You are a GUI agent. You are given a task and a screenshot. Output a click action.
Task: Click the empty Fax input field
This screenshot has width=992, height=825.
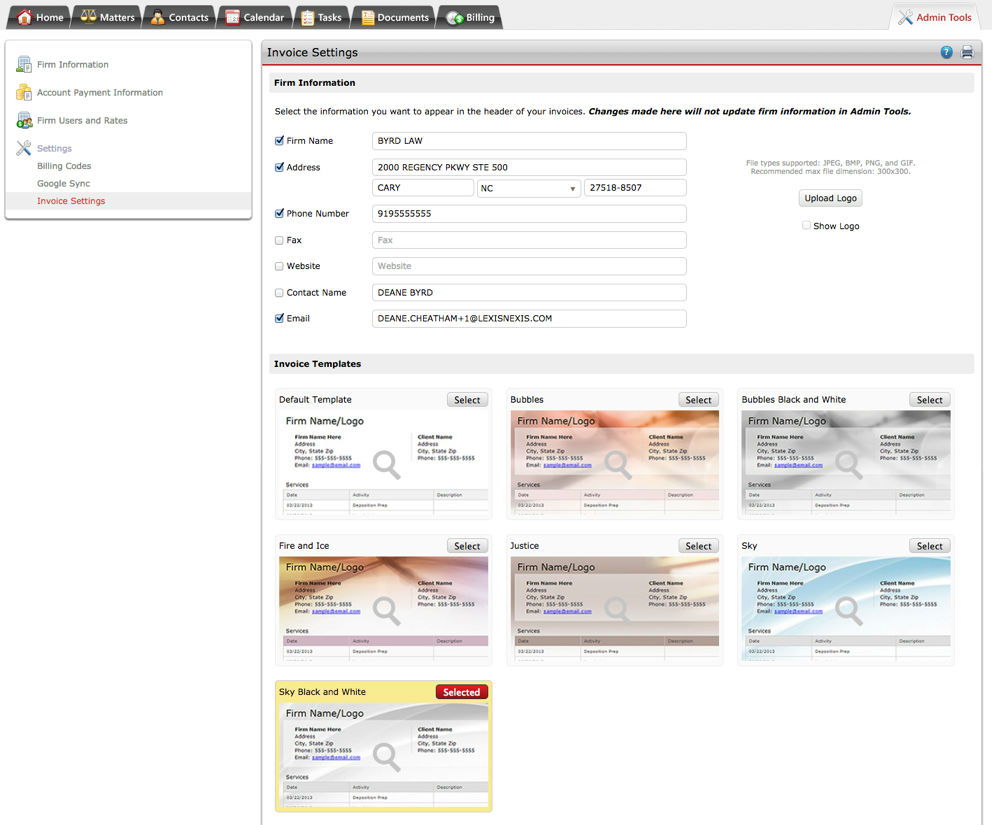click(529, 240)
